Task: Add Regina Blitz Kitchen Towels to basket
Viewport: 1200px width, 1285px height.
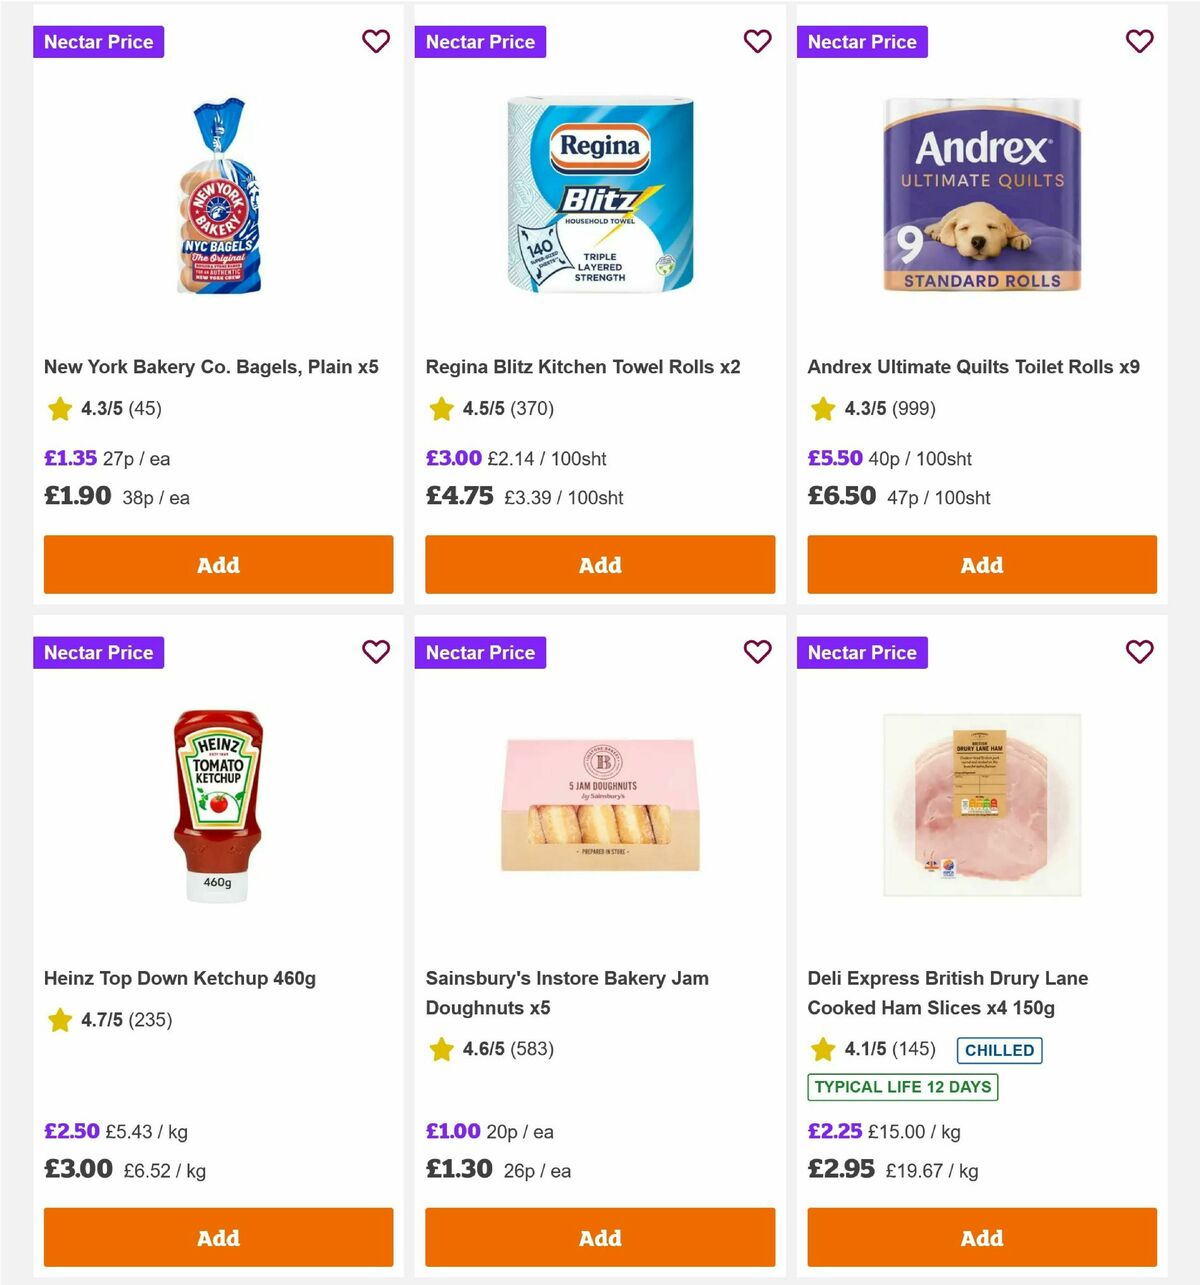Action: pos(599,564)
